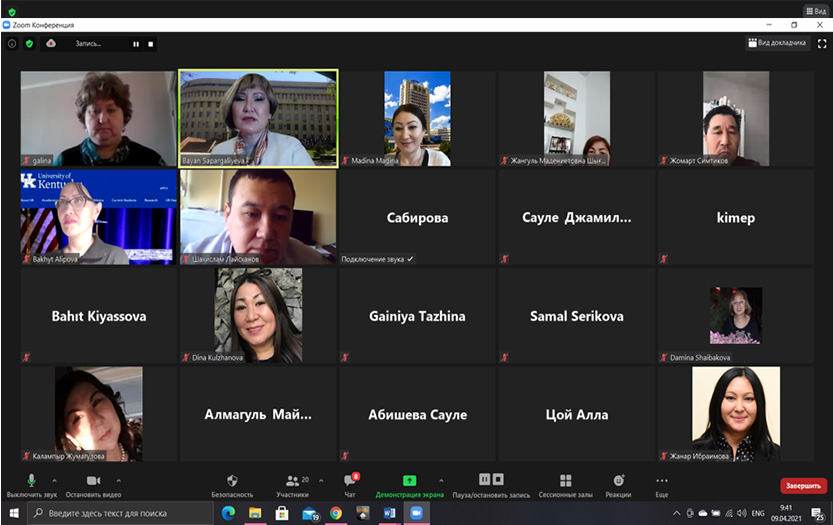
Task: Open the Security (Безопасность) shield icon
Action: pyautogui.click(x=232, y=481)
